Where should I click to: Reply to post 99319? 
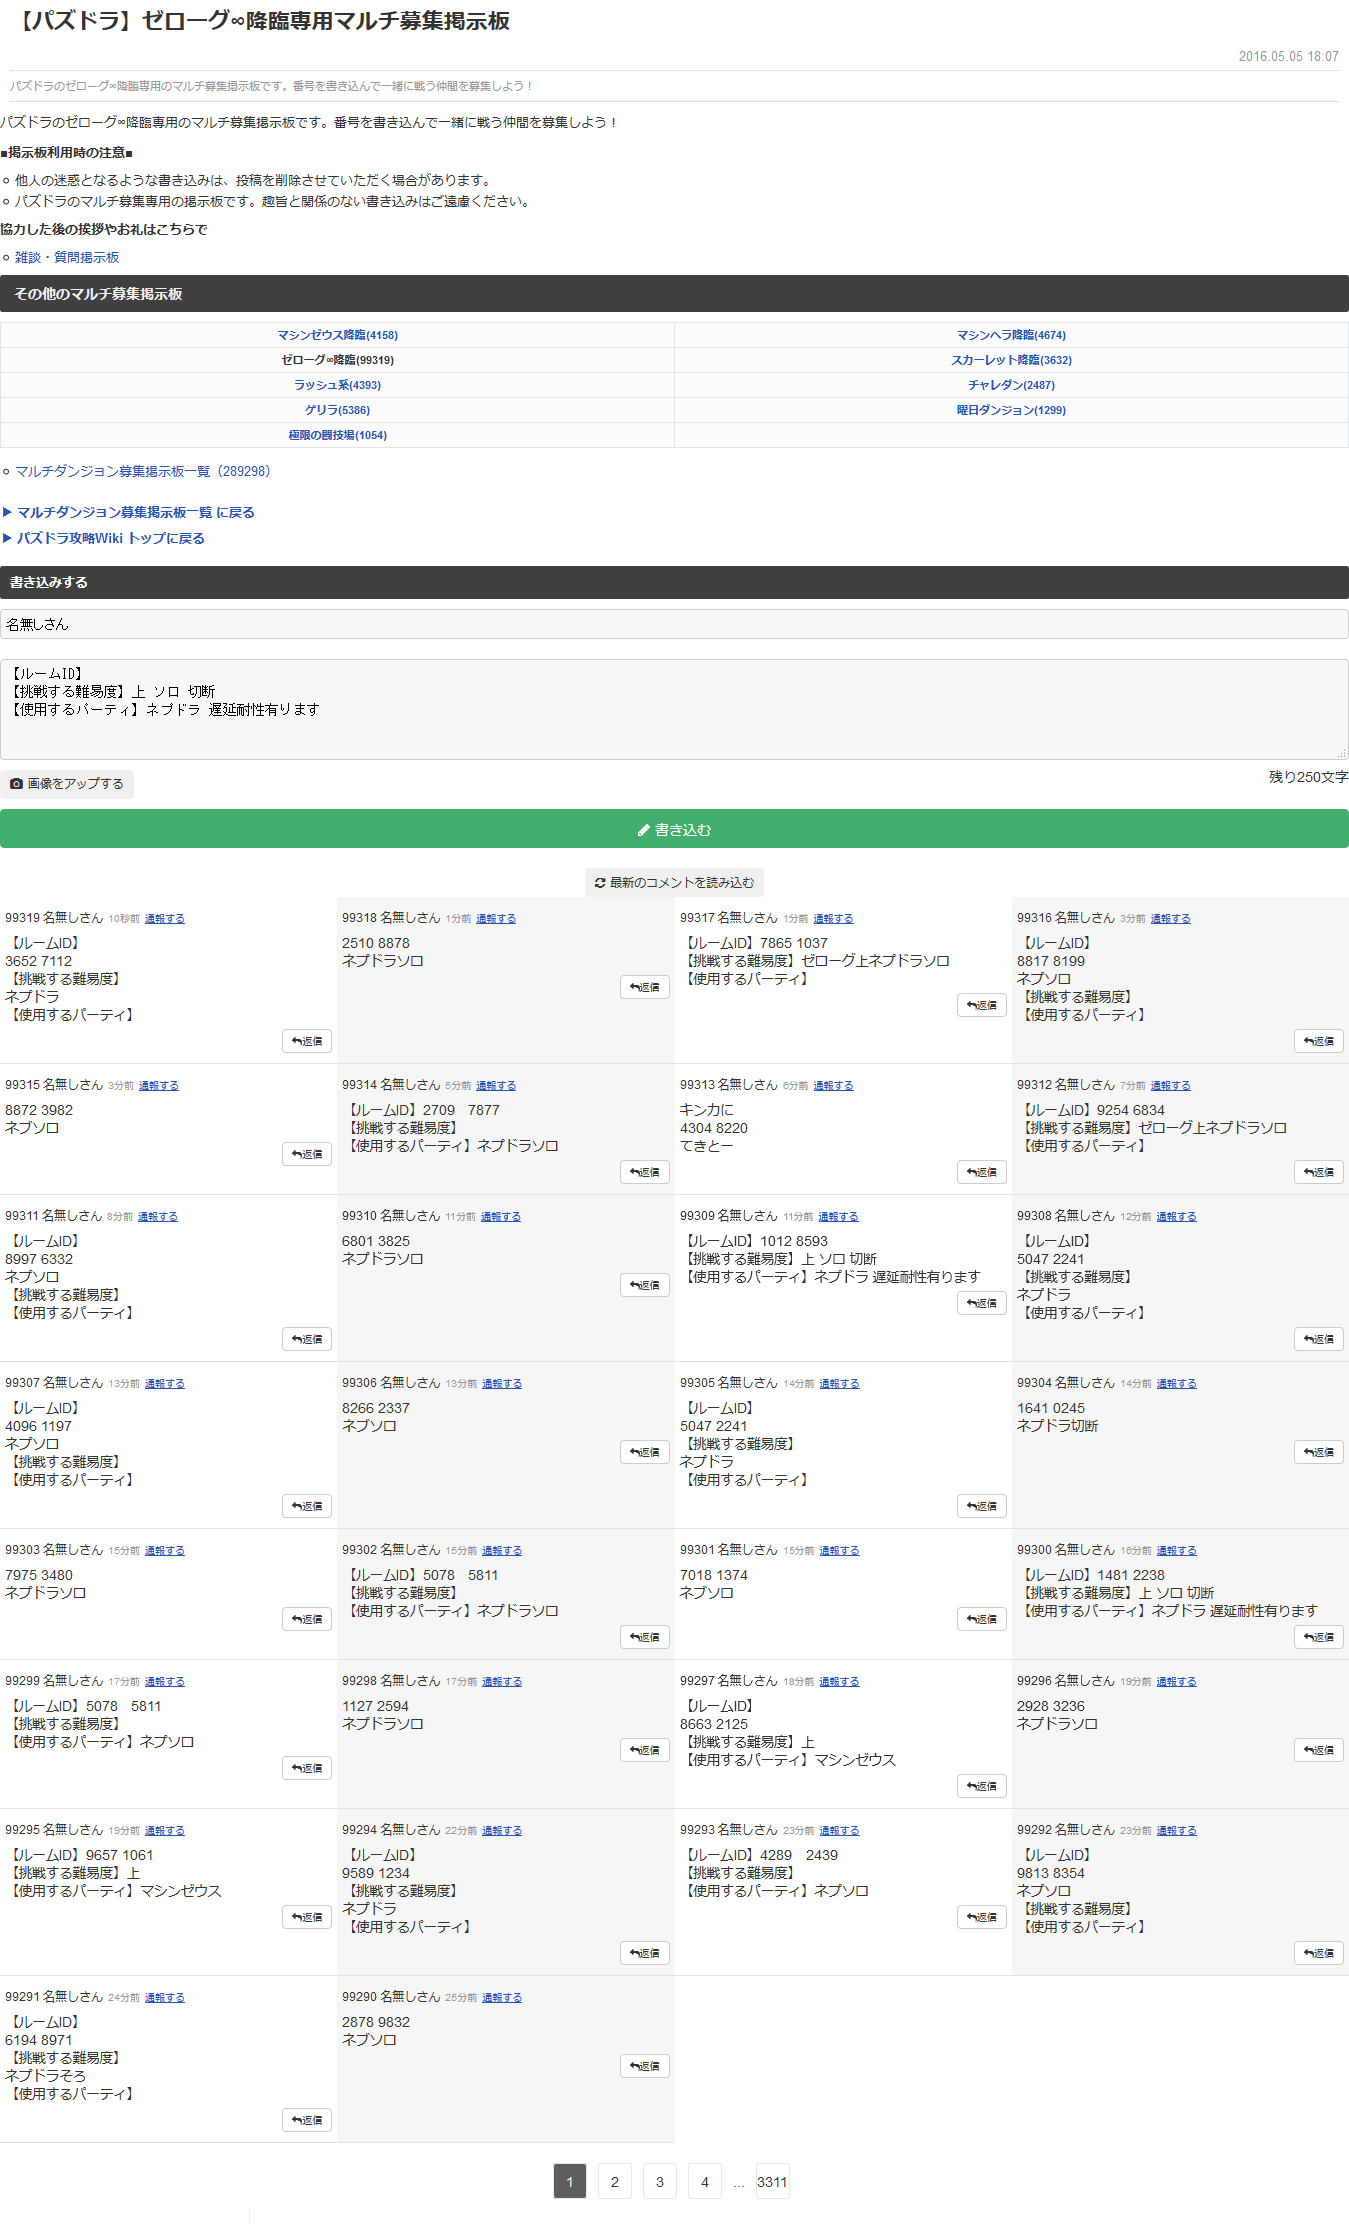click(x=307, y=1041)
